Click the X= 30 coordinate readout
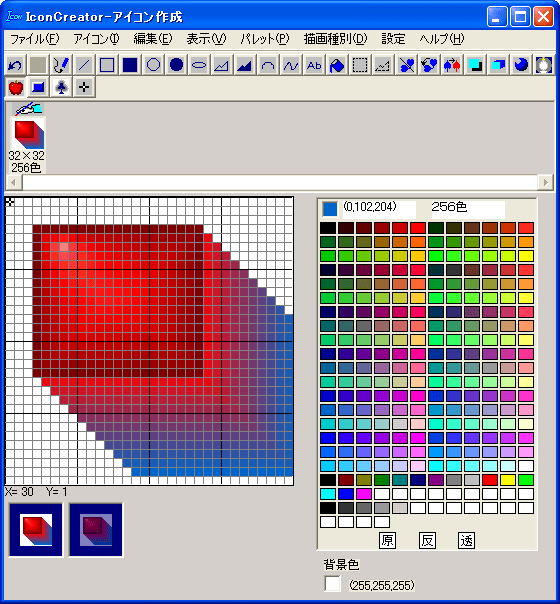 point(19,492)
